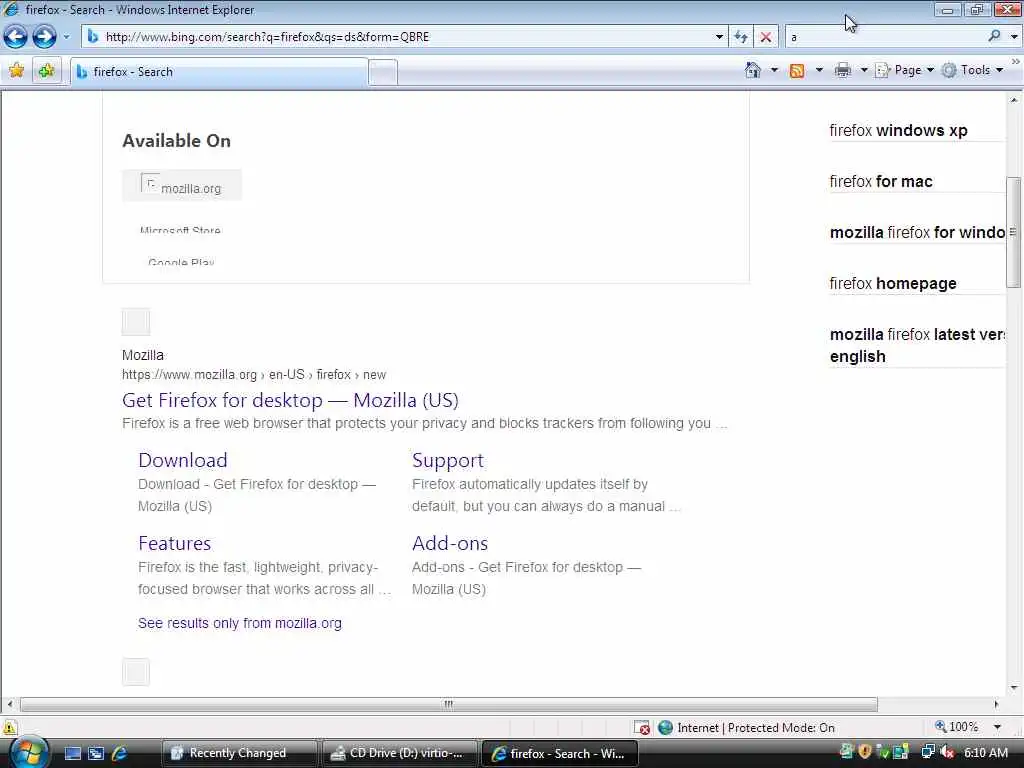This screenshot has width=1024, height=768.
Task: Select related search 'firefox windows xp'
Action: tap(899, 130)
